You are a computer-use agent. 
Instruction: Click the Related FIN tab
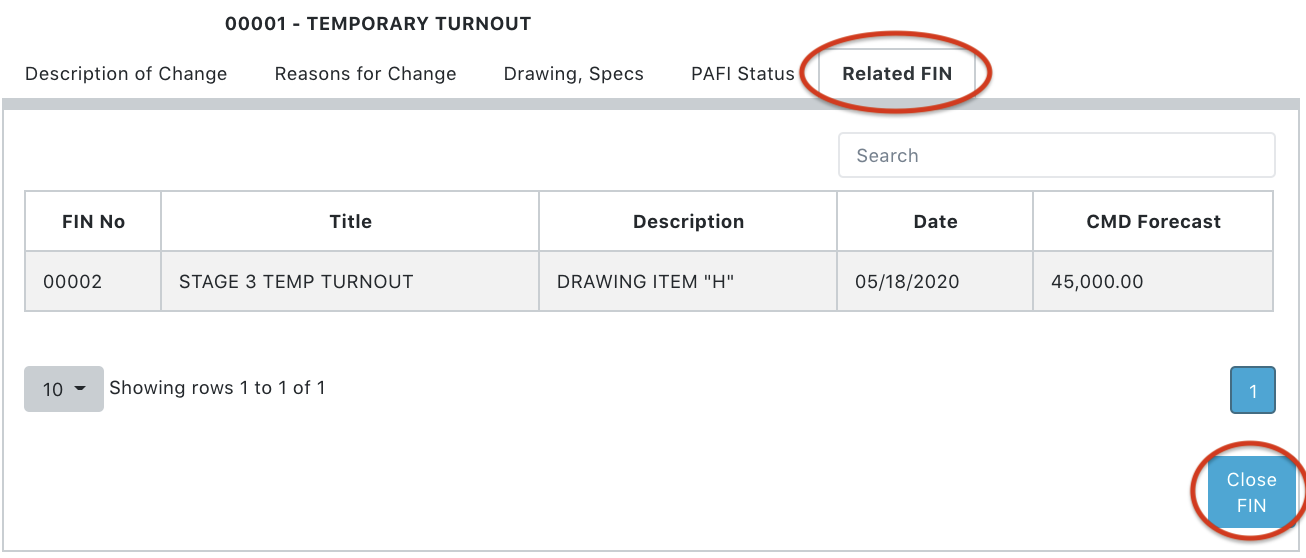[897, 74]
